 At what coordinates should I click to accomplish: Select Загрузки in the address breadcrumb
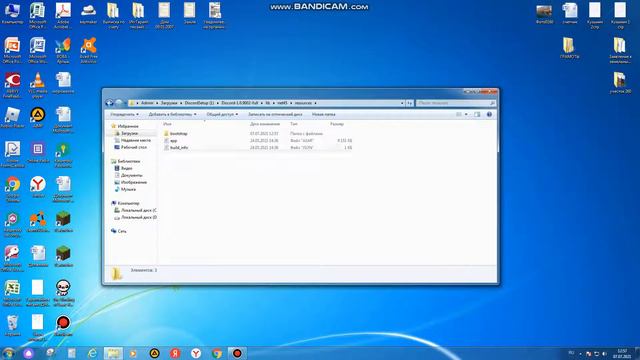click(169, 103)
